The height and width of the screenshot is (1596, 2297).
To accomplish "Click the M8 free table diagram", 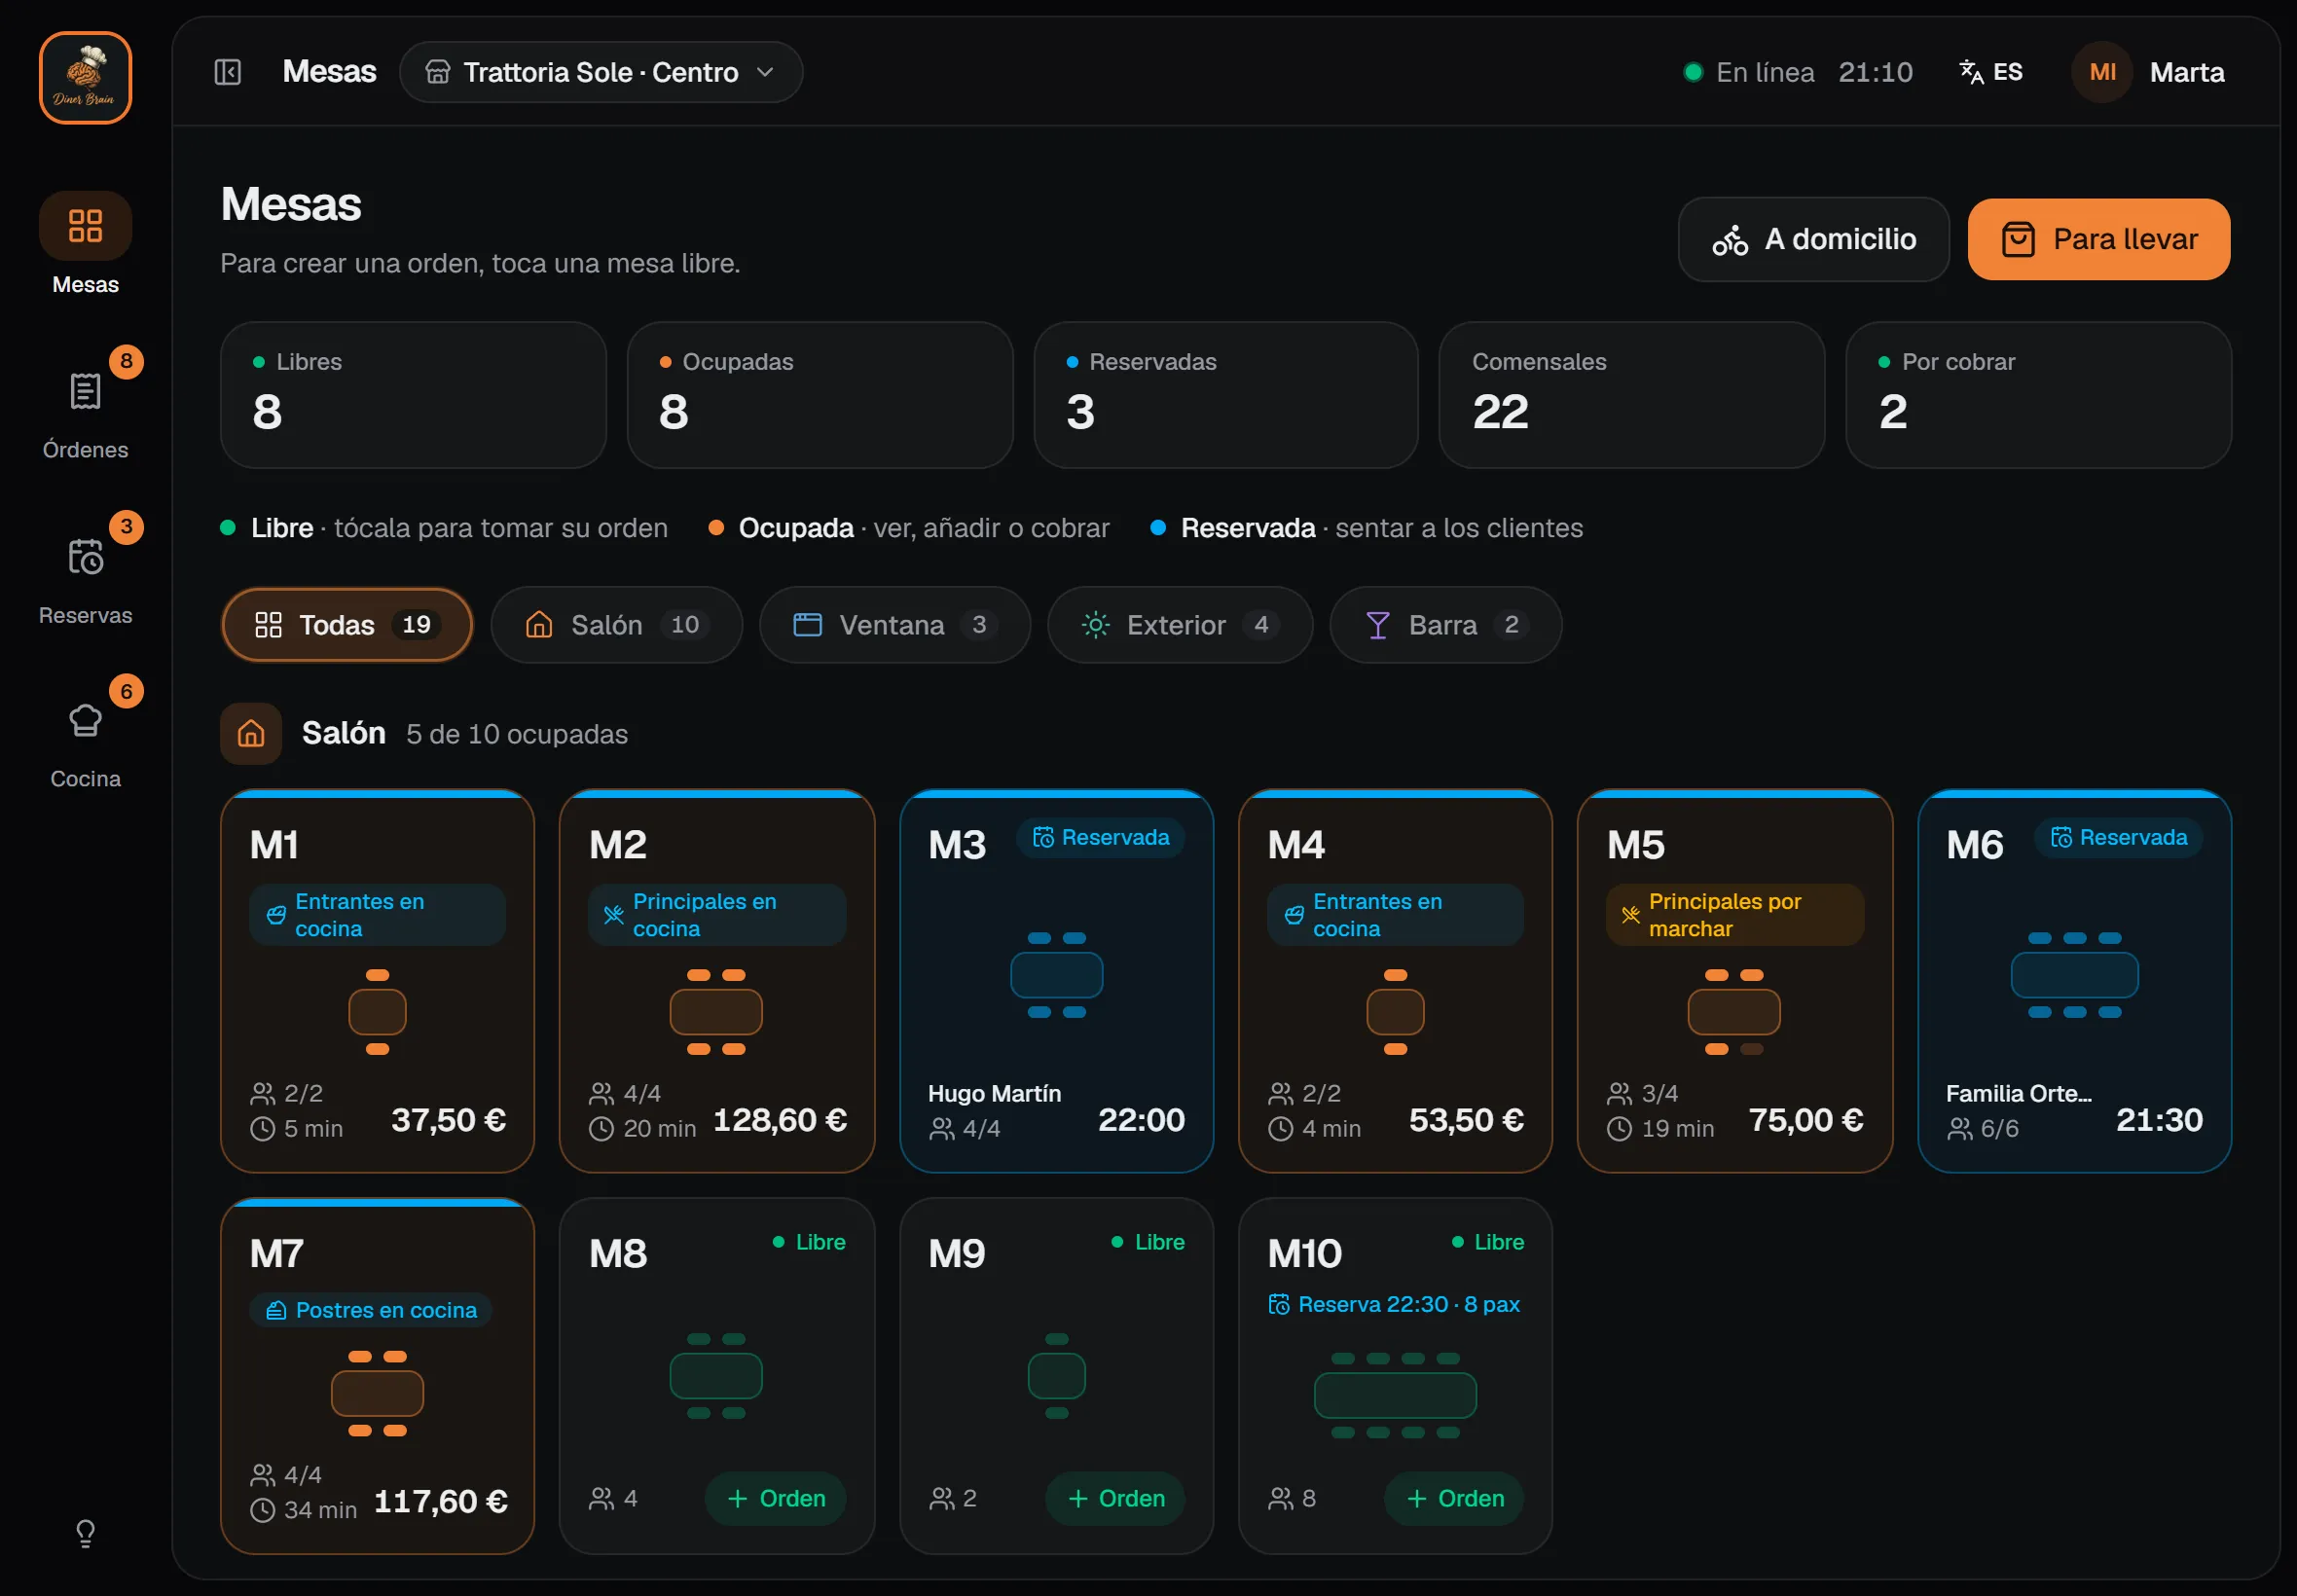I will point(716,1376).
